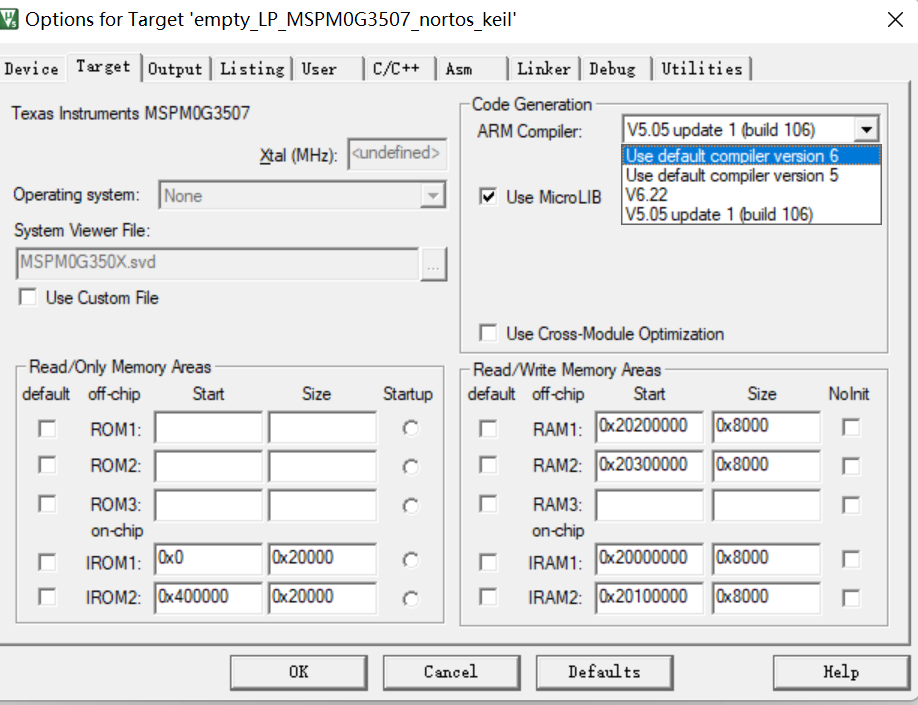Click the ROM2 Start address field
This screenshot has height=705, width=918.
pos(208,466)
